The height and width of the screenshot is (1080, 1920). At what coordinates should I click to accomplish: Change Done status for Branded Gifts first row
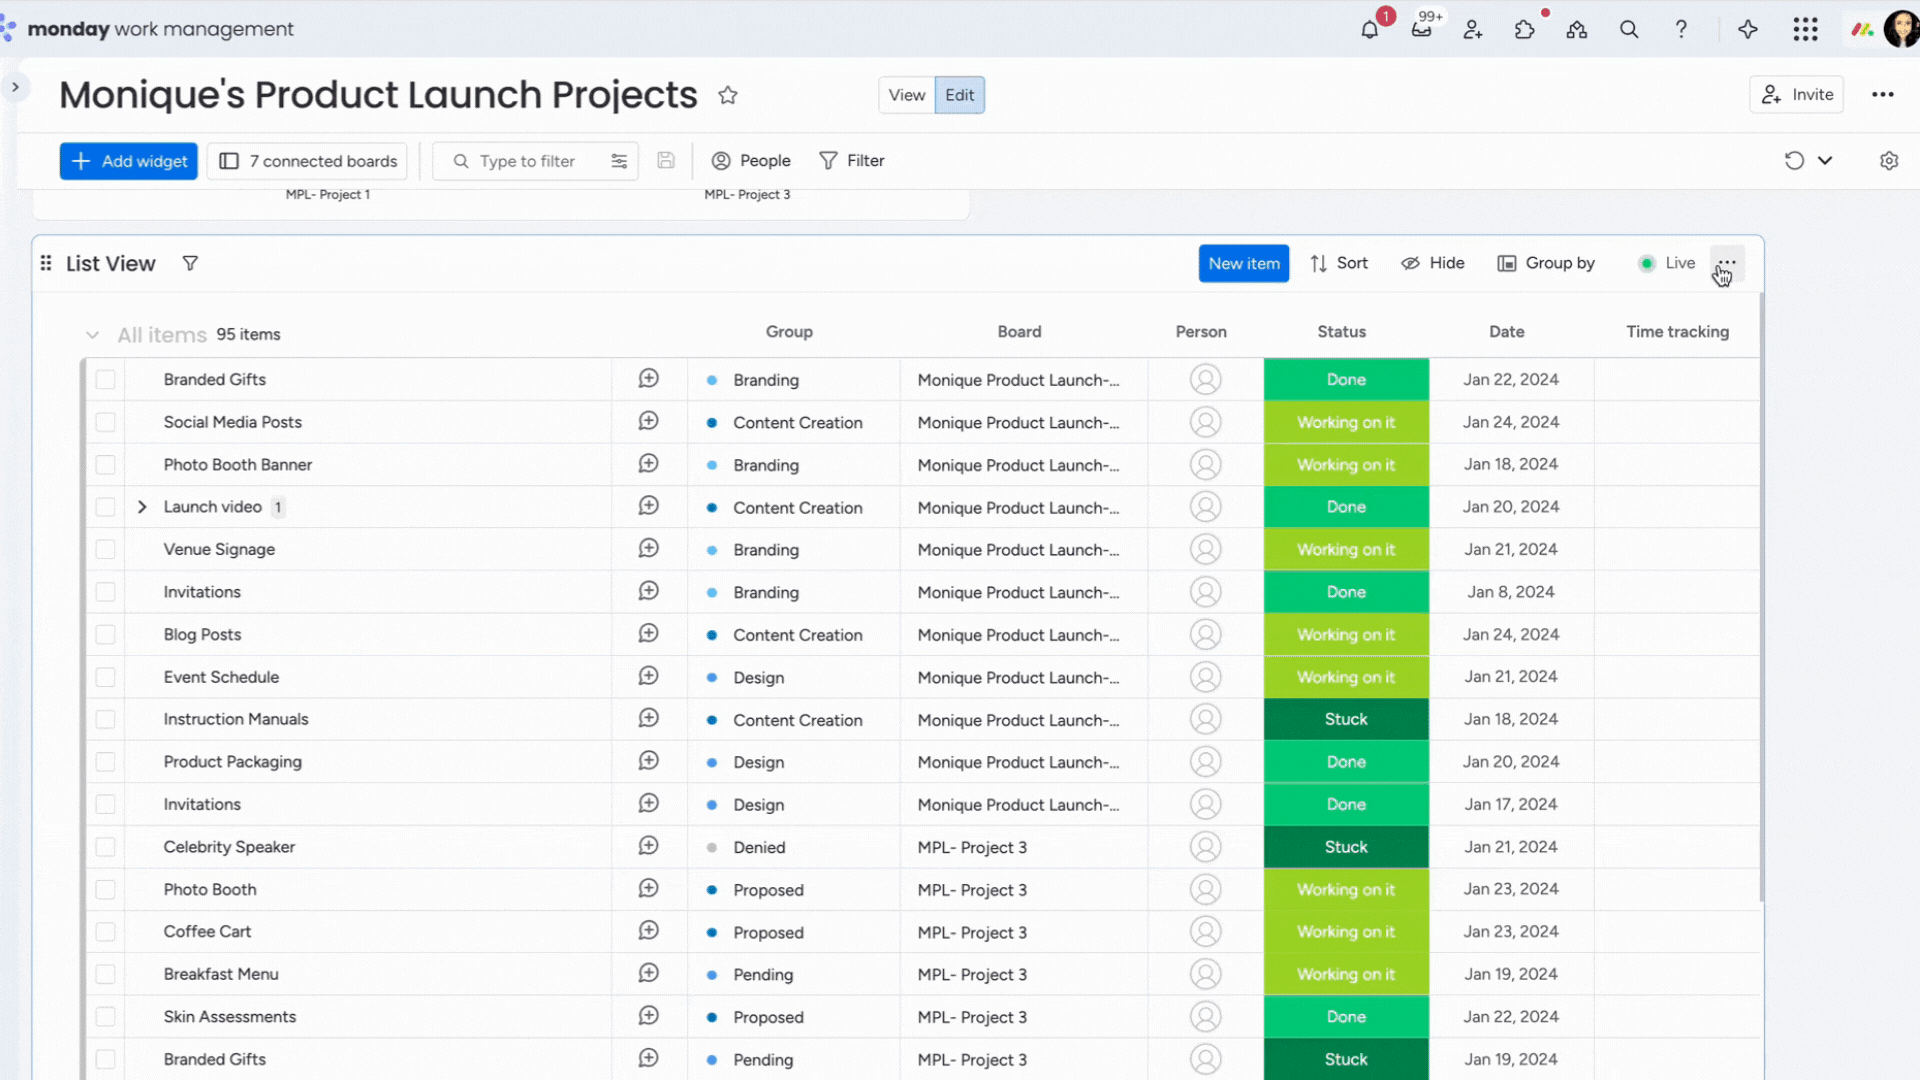(1346, 379)
